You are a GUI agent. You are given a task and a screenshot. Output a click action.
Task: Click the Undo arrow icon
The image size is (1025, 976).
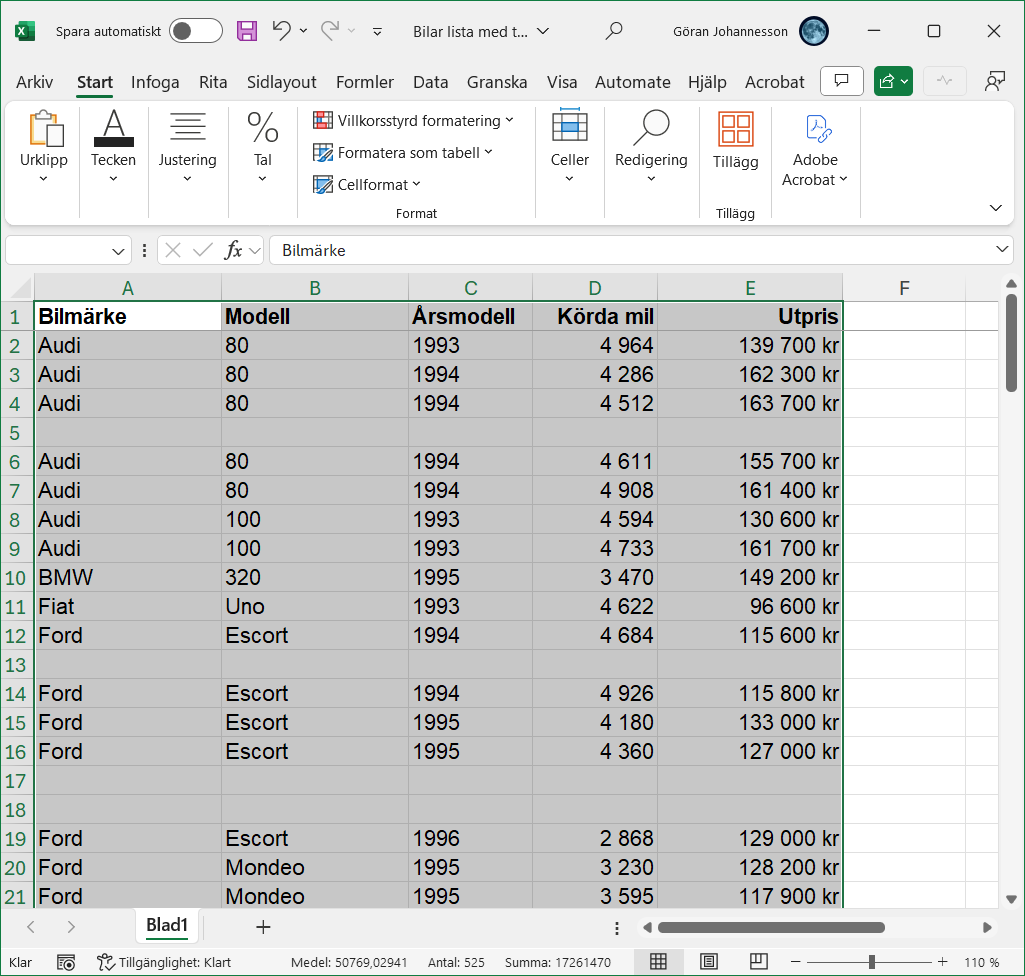click(282, 31)
